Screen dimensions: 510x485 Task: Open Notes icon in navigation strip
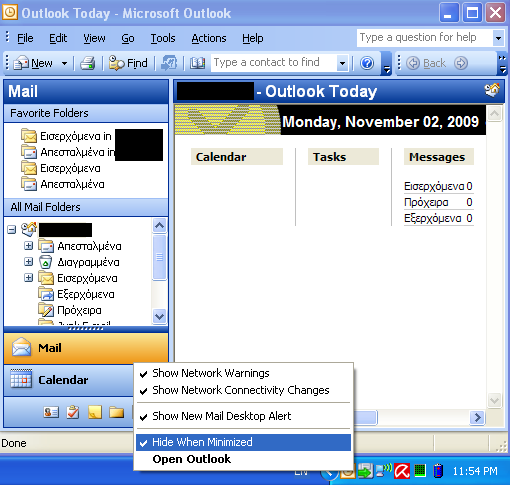95,412
